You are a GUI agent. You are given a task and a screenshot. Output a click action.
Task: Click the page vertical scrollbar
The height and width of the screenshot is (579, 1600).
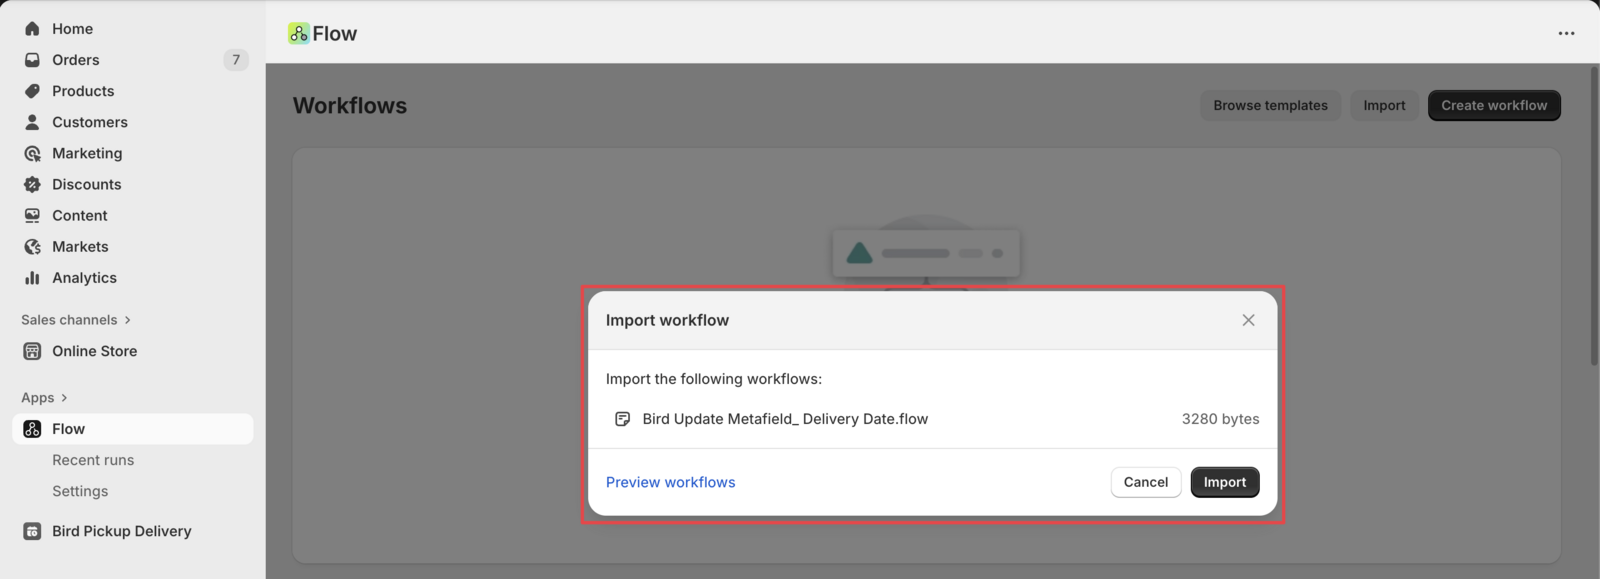(1594, 215)
